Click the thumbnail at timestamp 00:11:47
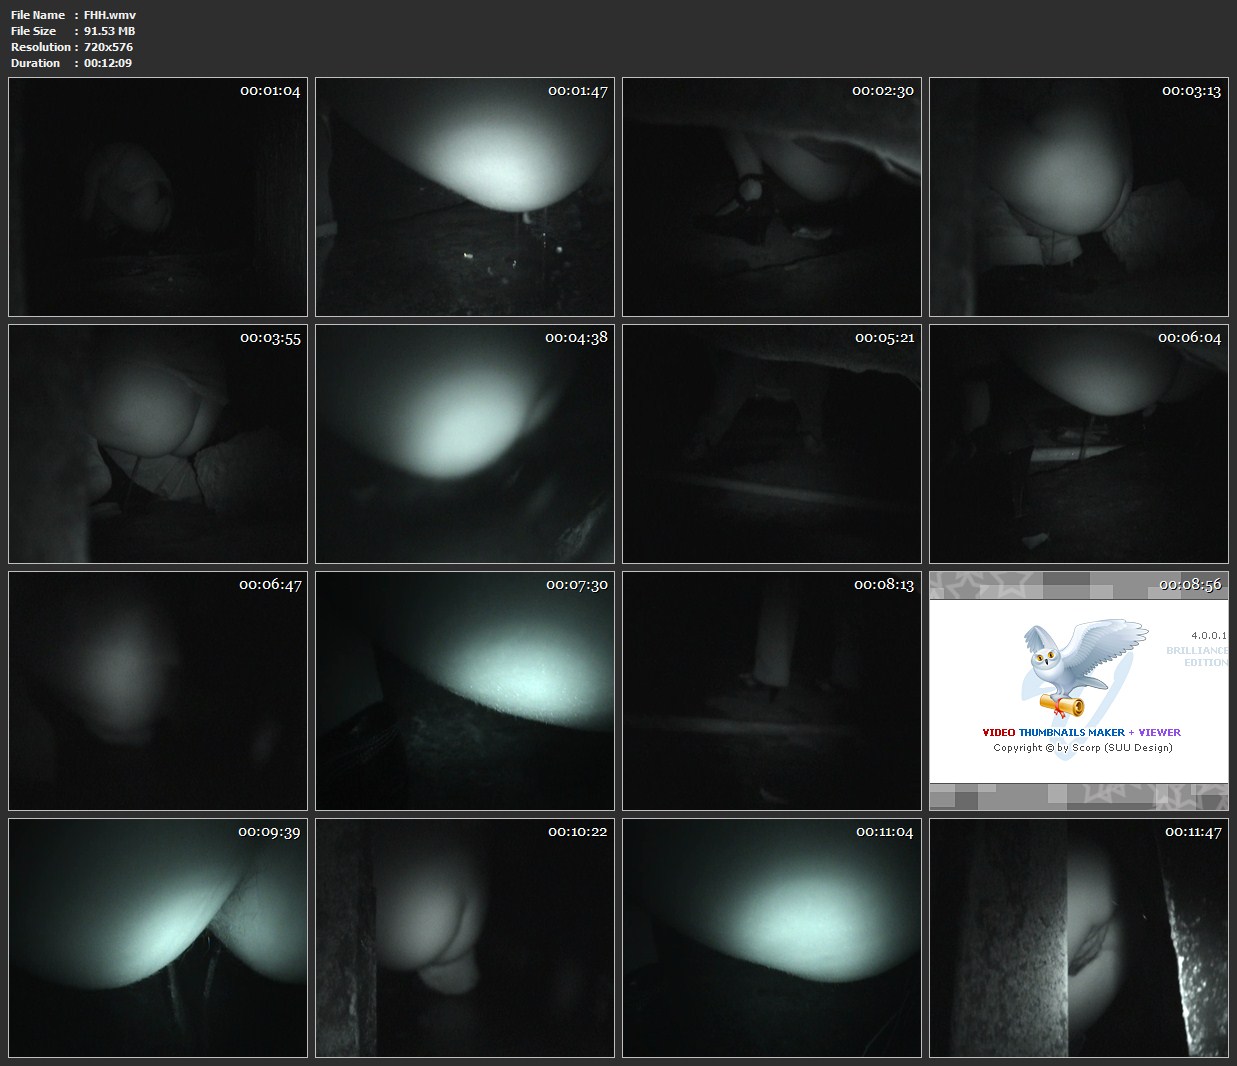Image resolution: width=1237 pixels, height=1066 pixels. coord(1078,938)
